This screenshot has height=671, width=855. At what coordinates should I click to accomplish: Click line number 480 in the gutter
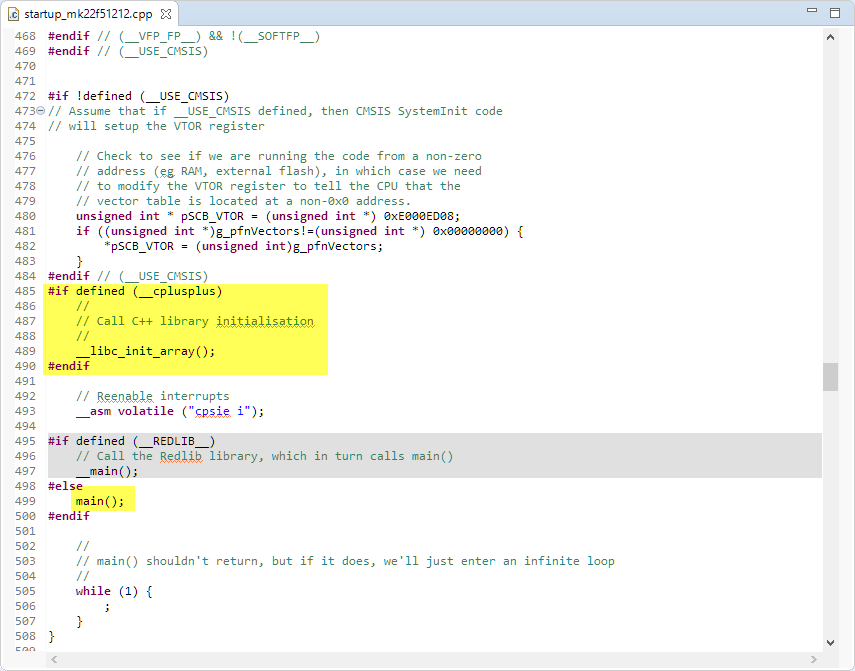coord(25,216)
